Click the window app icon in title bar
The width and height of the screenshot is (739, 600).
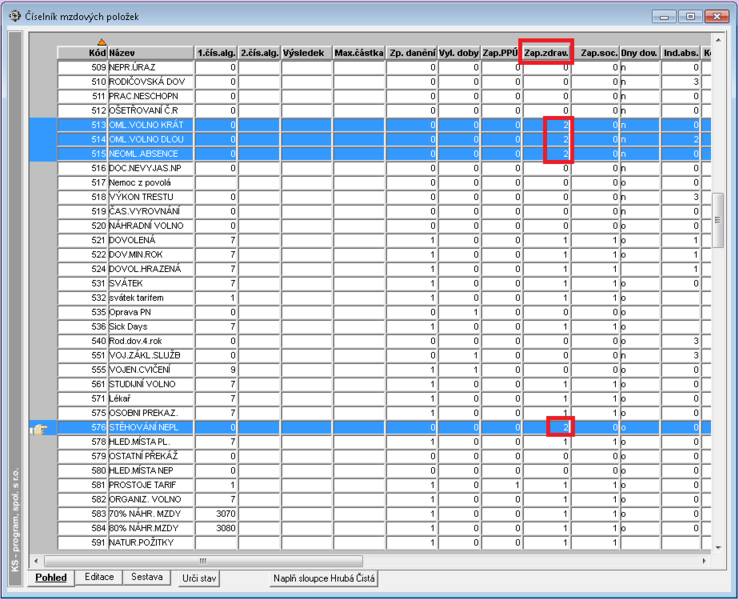click(15, 16)
